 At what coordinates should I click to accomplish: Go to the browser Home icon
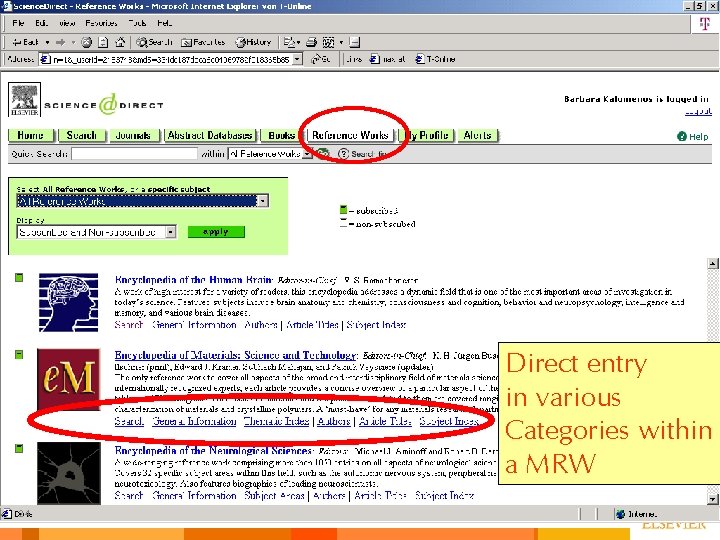120,42
